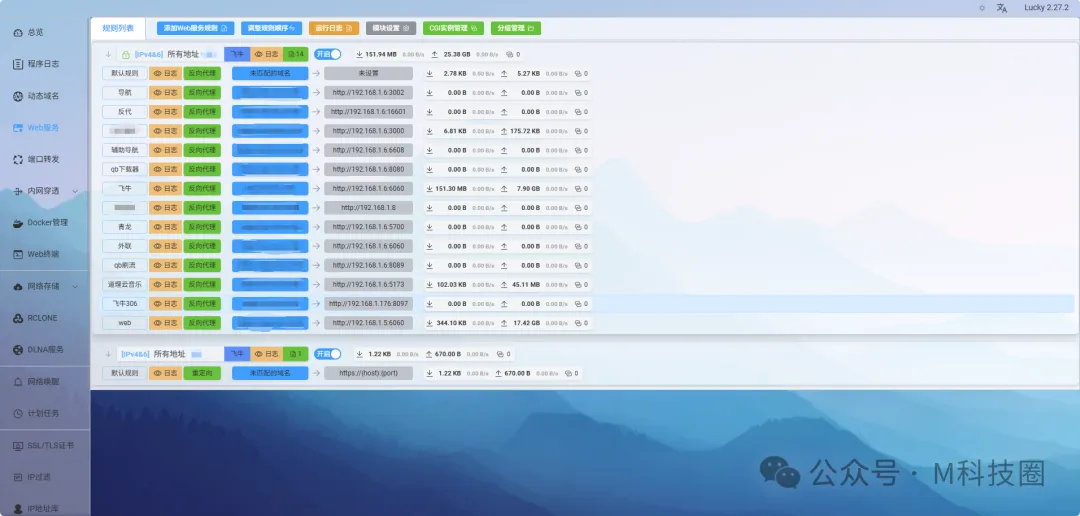Select the 逍遥云音乐 rule name

(125, 284)
